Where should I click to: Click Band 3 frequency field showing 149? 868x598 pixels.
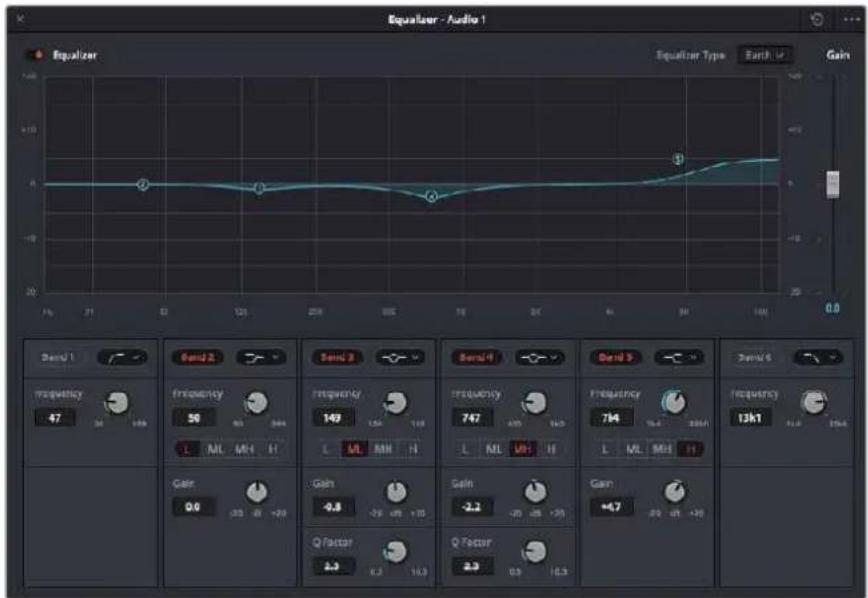(333, 417)
